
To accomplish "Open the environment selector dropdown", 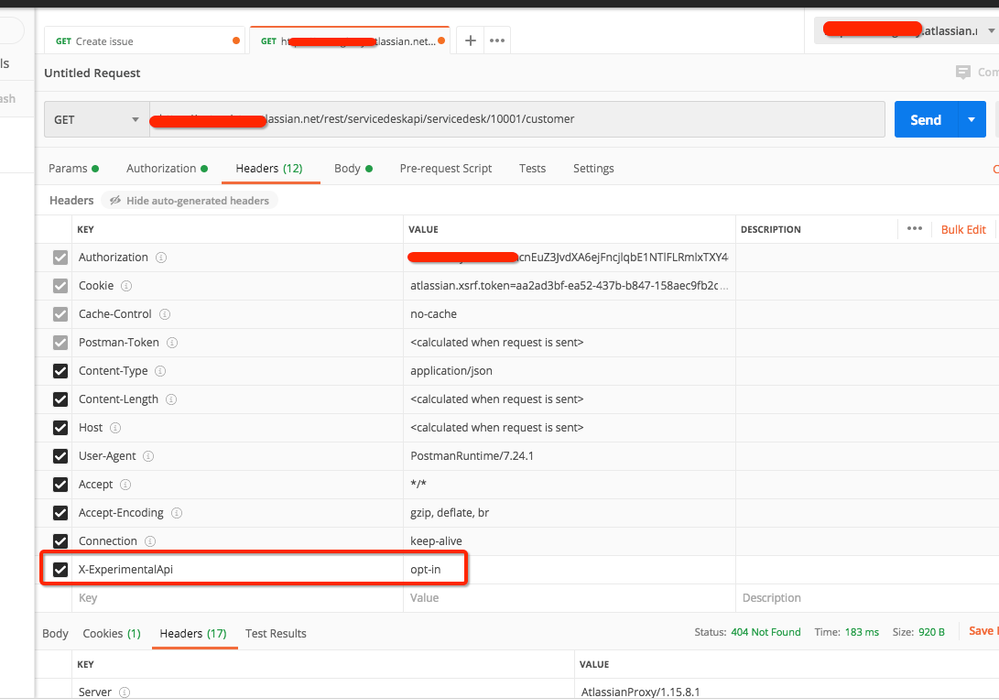I will click(906, 31).
